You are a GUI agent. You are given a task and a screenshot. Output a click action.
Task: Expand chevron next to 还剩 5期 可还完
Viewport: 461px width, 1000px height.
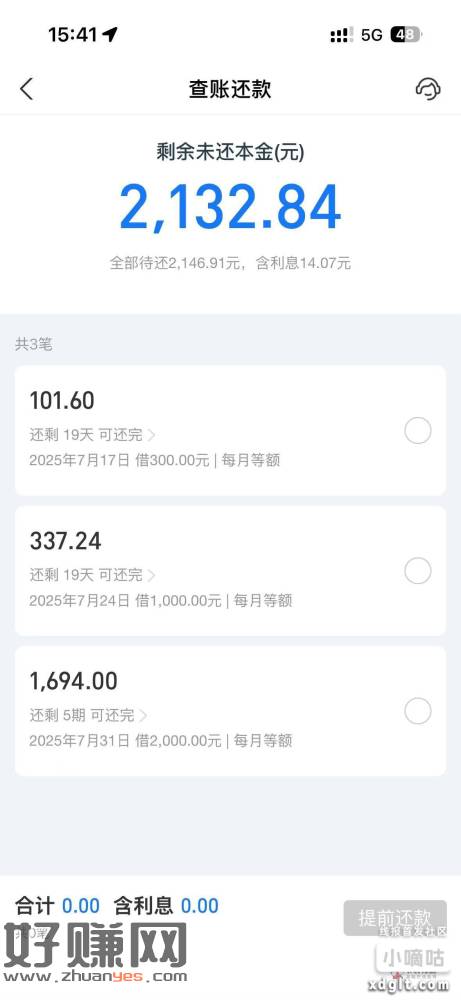pyautogui.click(x=143, y=716)
